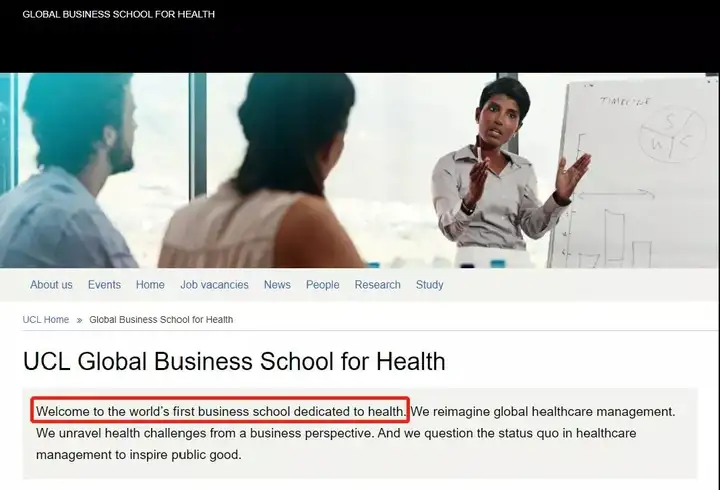The width and height of the screenshot is (720, 490).
Task: Click the hero banner photo of the meeting
Action: pyautogui.click(x=360, y=170)
